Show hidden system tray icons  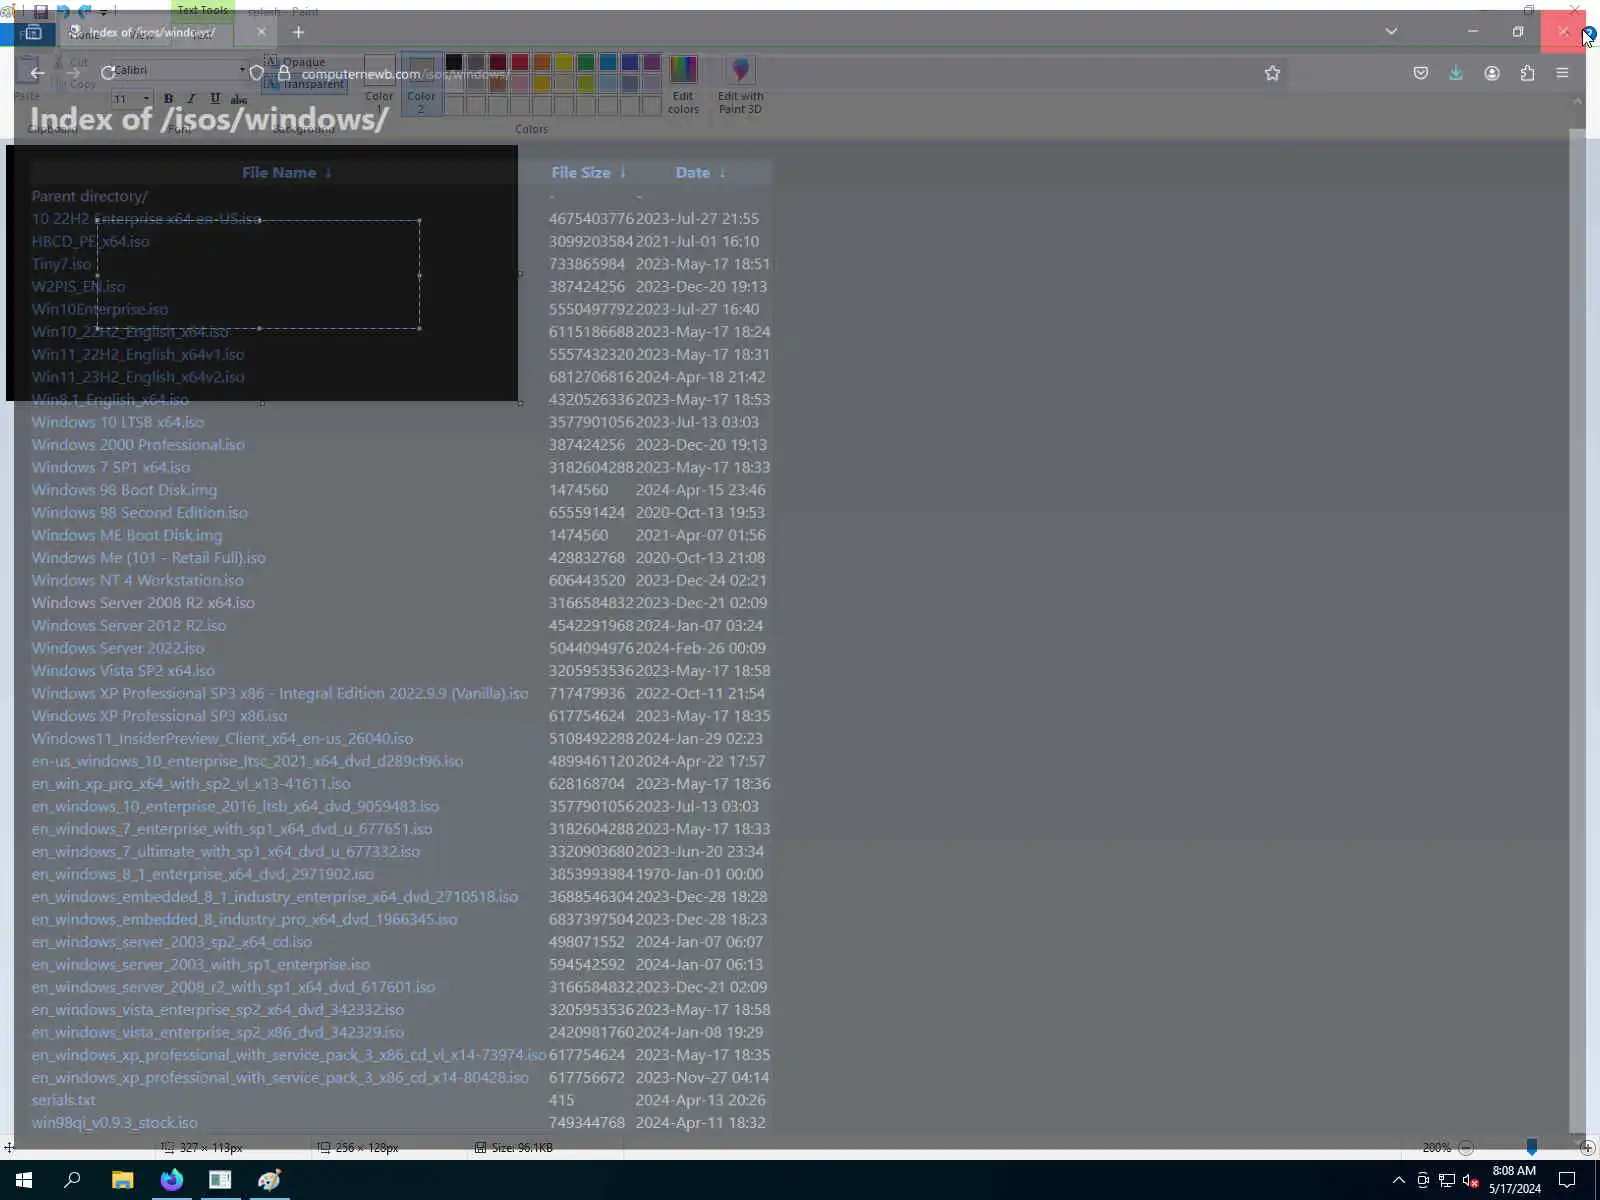tap(1398, 1180)
